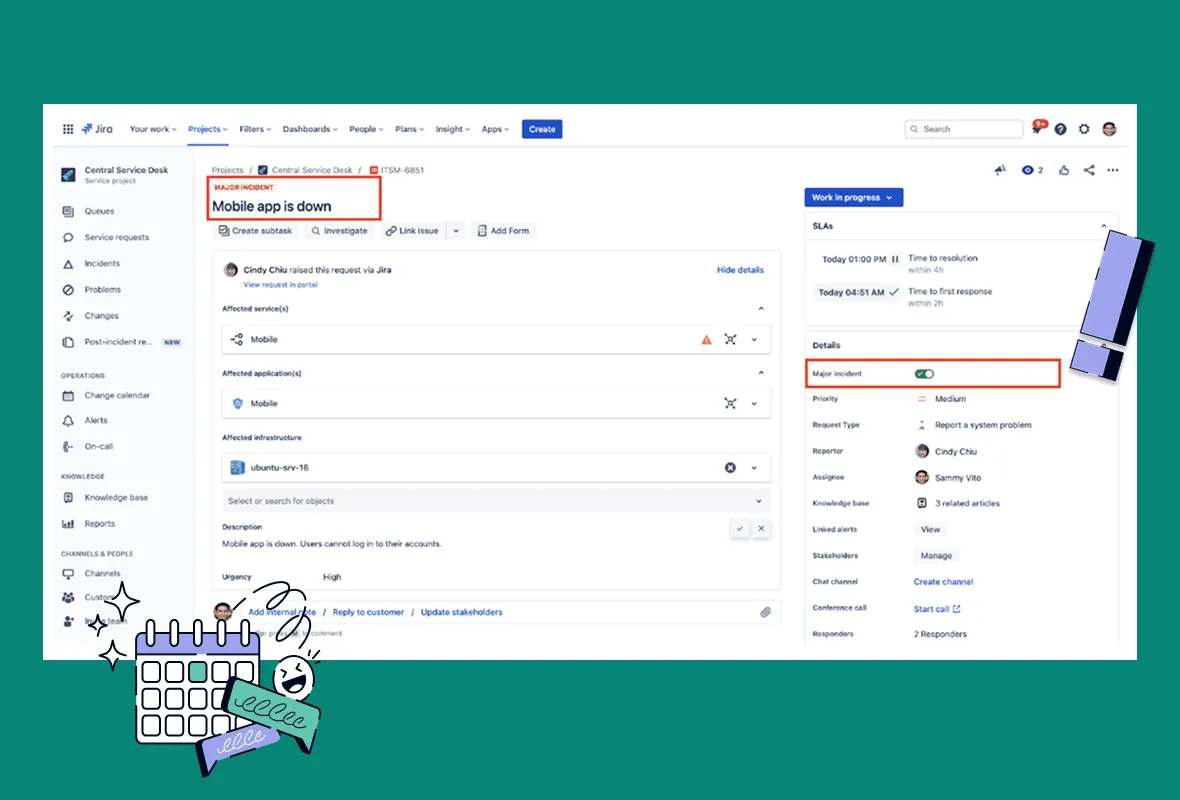Confirm the description with the checkmark button
The width and height of the screenshot is (1180, 800).
[739, 528]
